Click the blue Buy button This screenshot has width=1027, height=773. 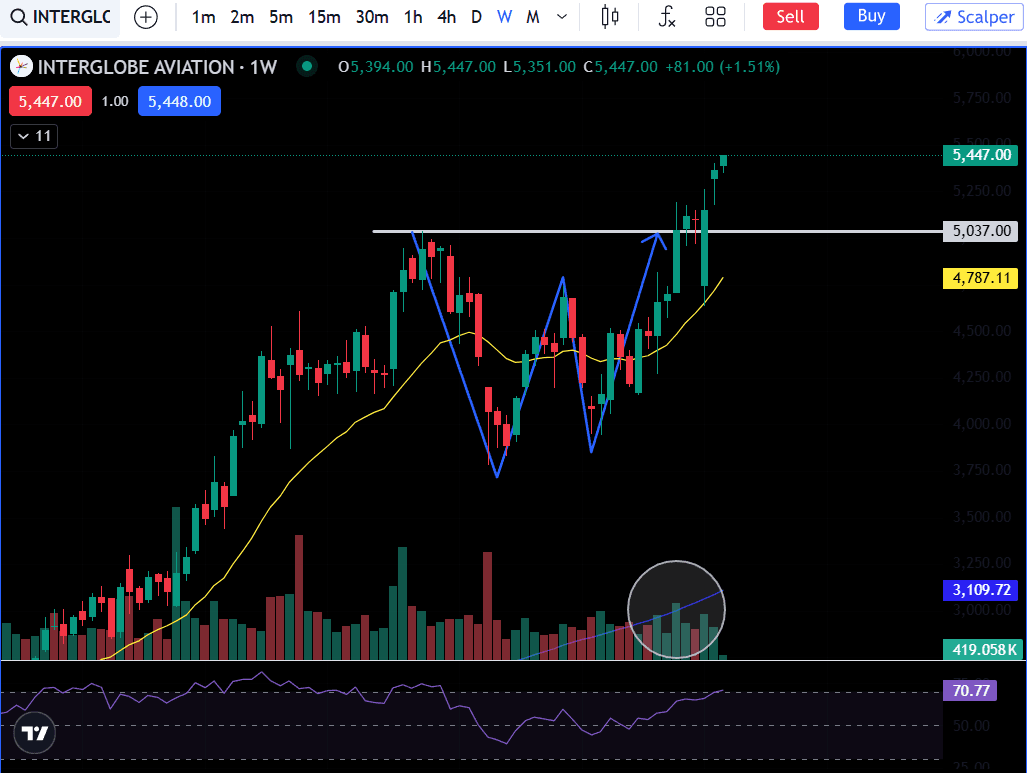871,16
